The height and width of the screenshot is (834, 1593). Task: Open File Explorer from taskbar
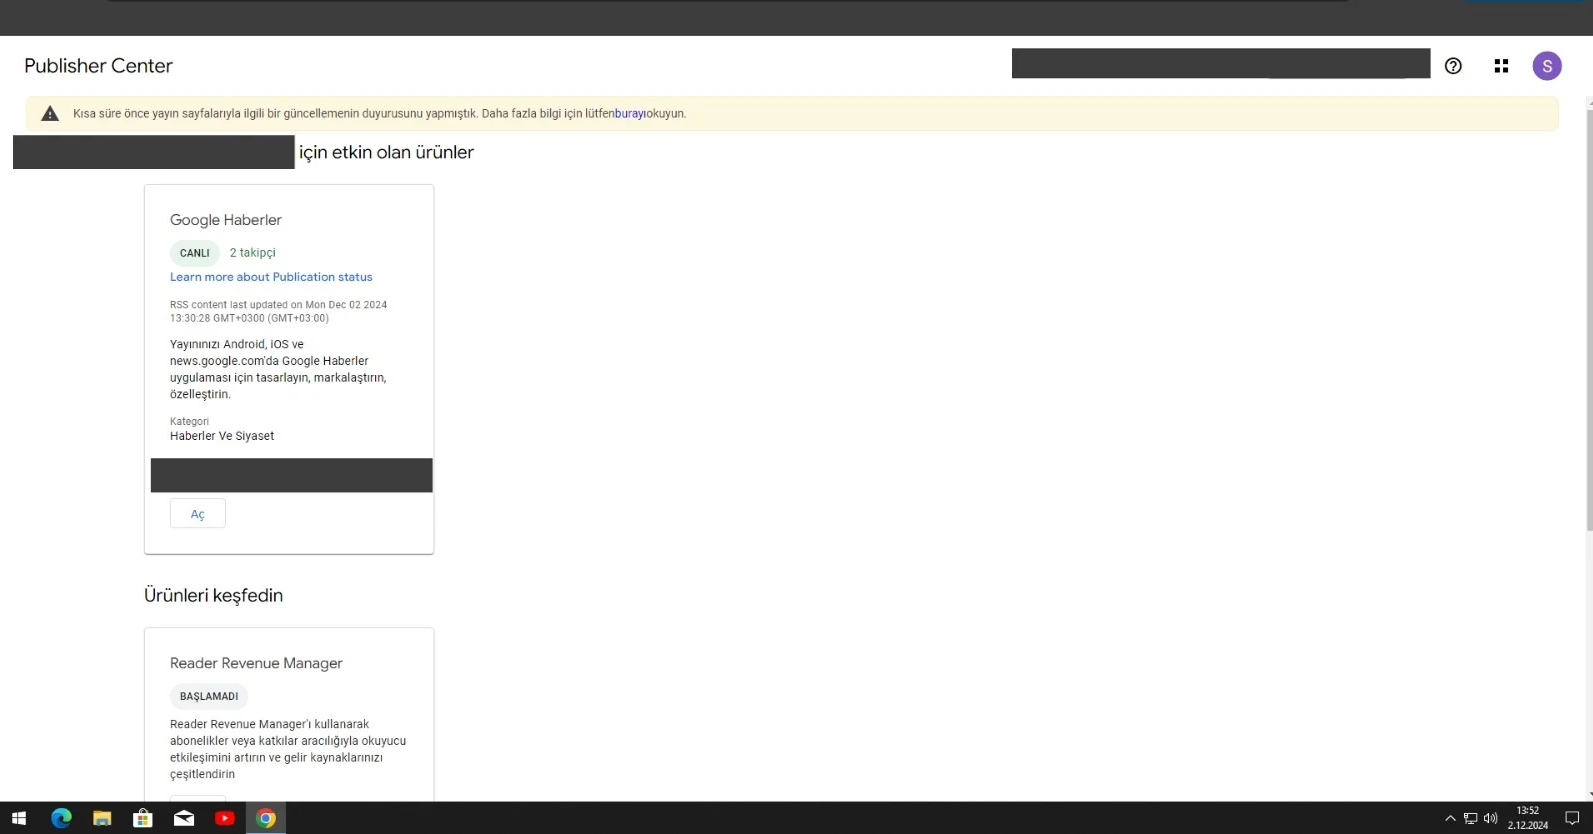102,818
